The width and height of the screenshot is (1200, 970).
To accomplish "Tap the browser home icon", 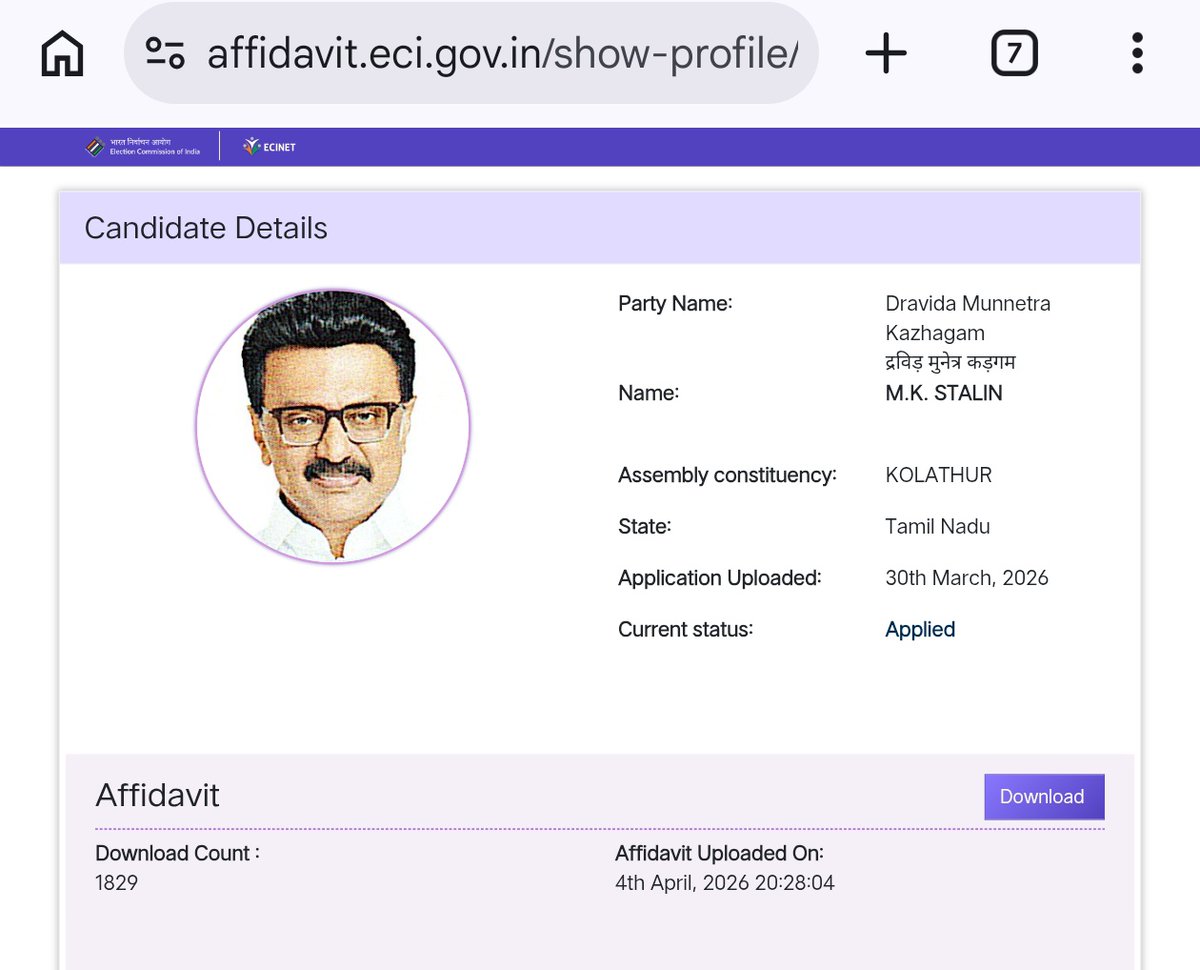I will [x=62, y=53].
